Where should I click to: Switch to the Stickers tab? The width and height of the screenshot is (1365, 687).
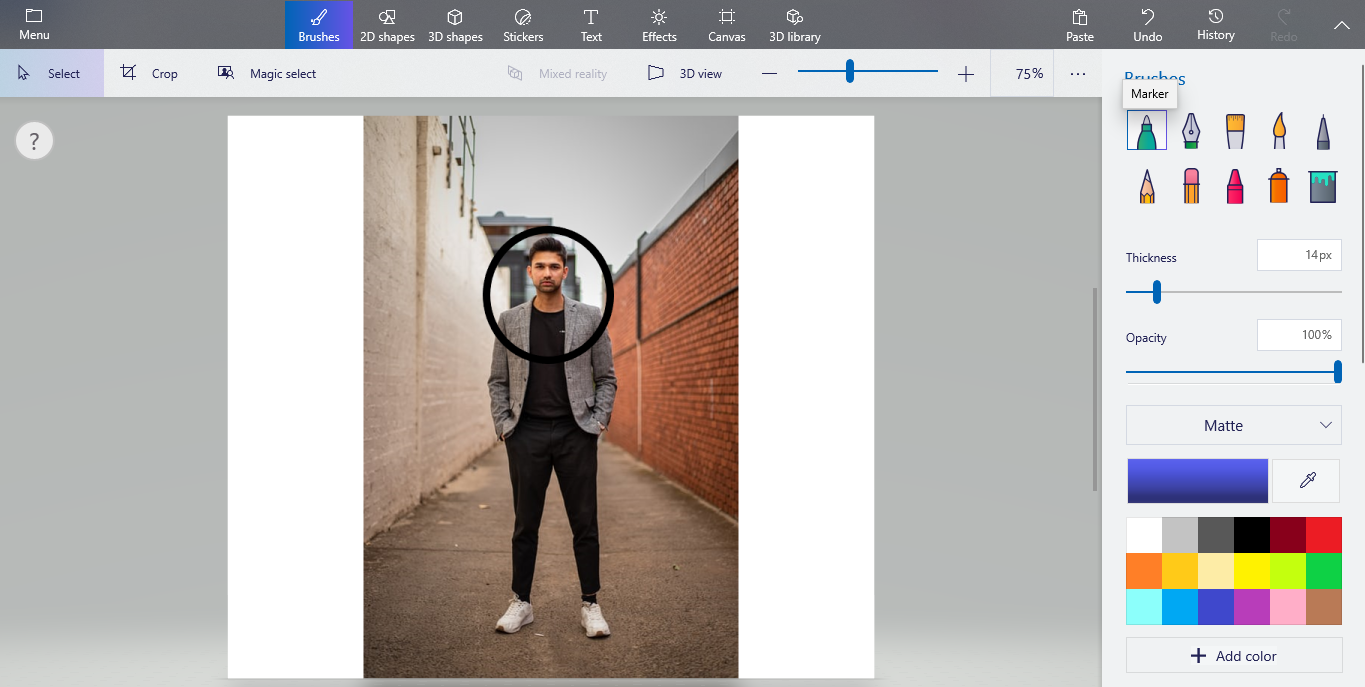pos(522,25)
